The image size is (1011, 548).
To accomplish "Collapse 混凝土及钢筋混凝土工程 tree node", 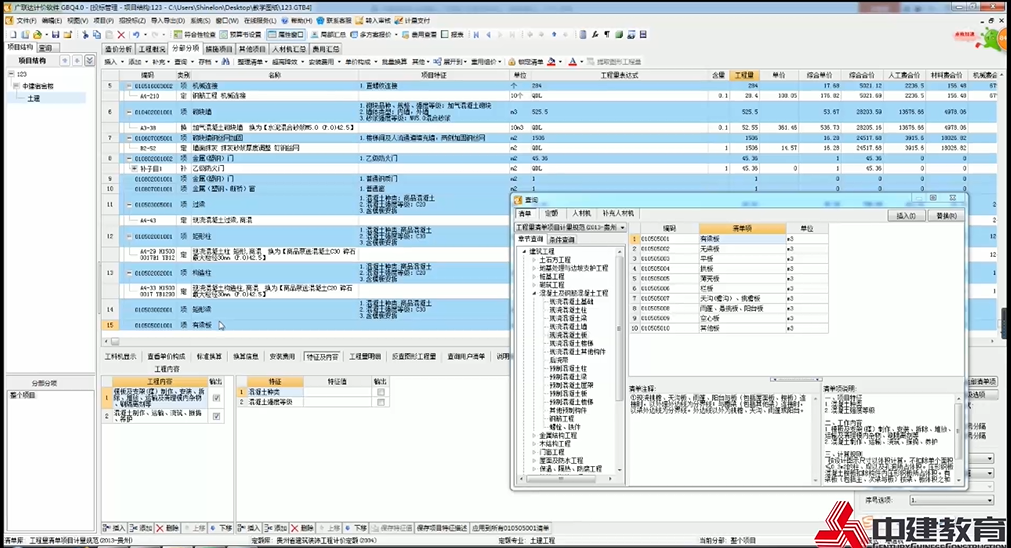I will (x=534, y=293).
